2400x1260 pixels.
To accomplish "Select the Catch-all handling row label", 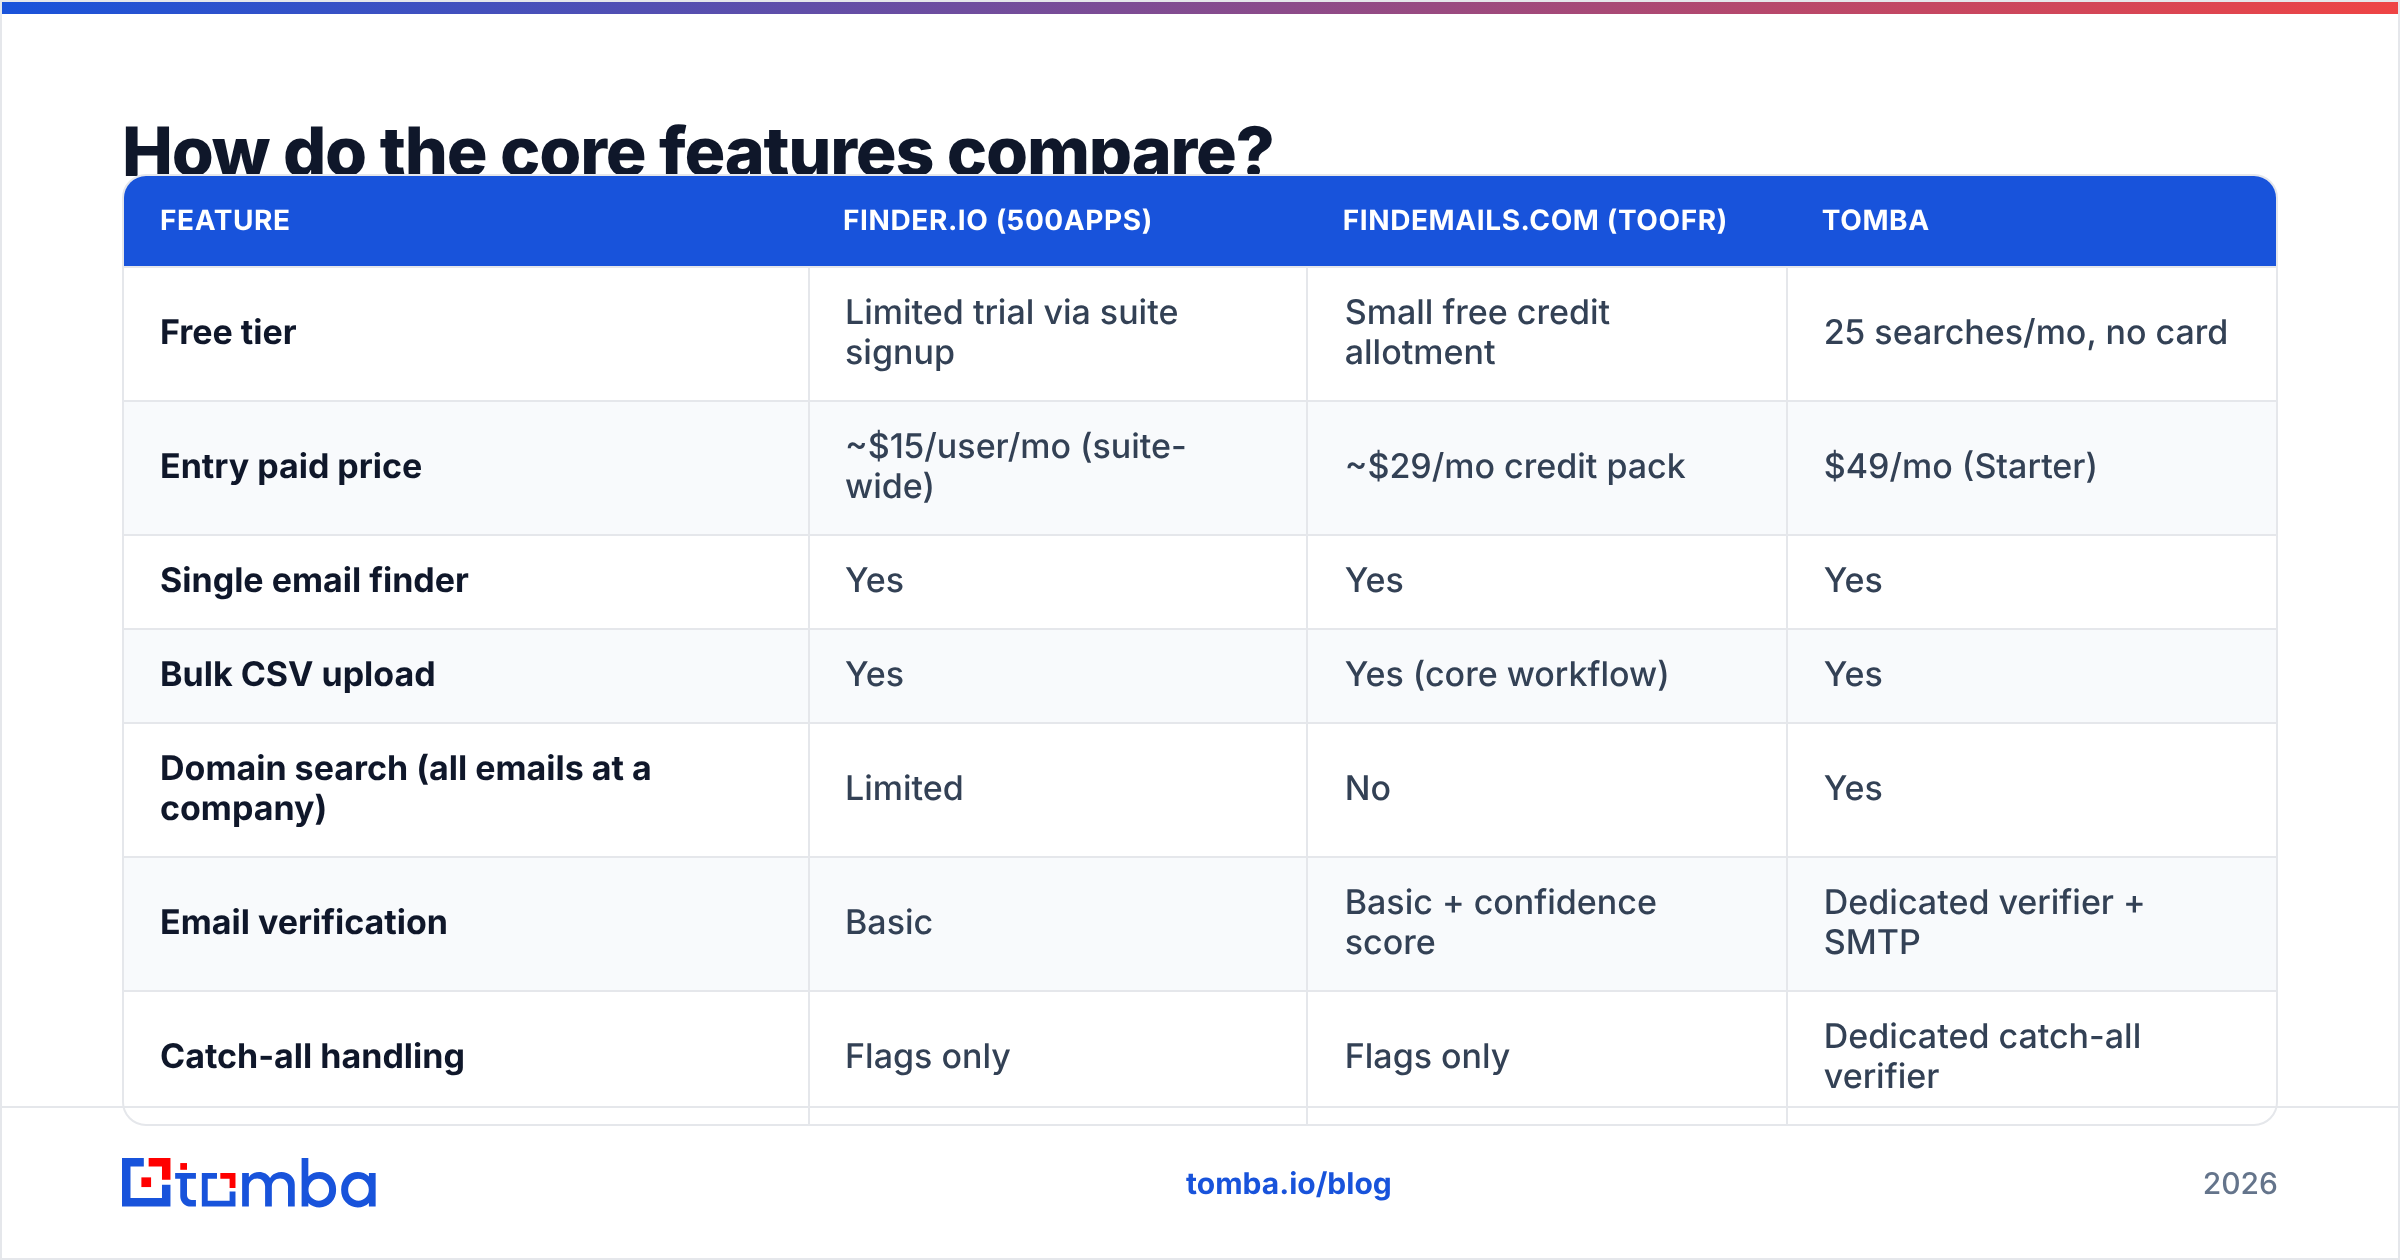I will pos(312,1056).
